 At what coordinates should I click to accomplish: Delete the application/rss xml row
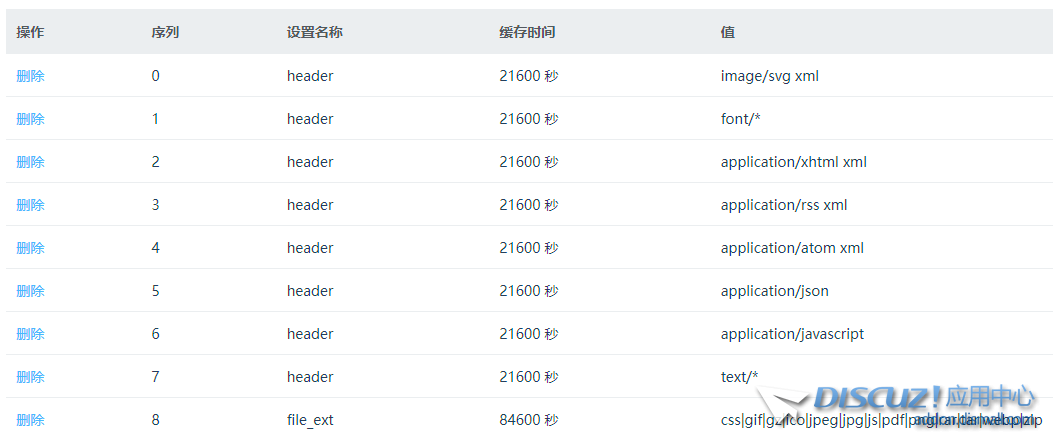pyautogui.click(x=30, y=205)
